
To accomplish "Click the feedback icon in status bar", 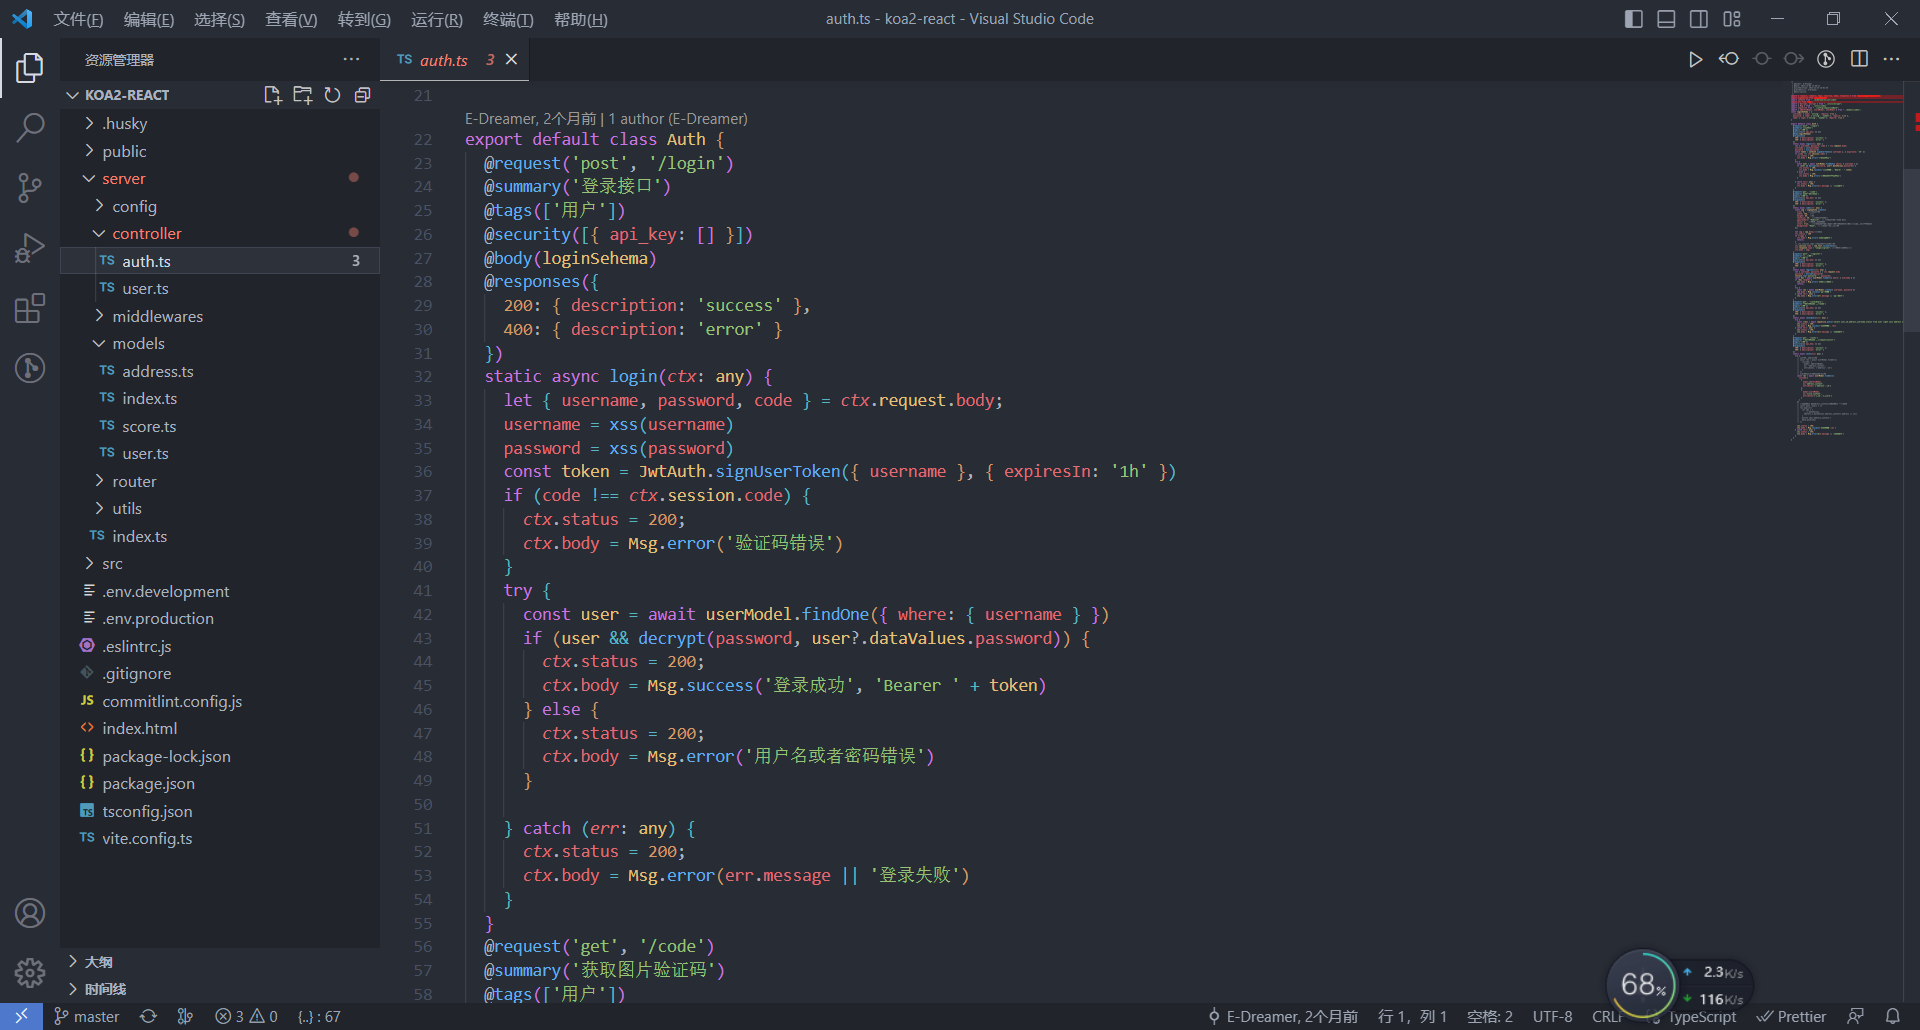I will 1856,1016.
